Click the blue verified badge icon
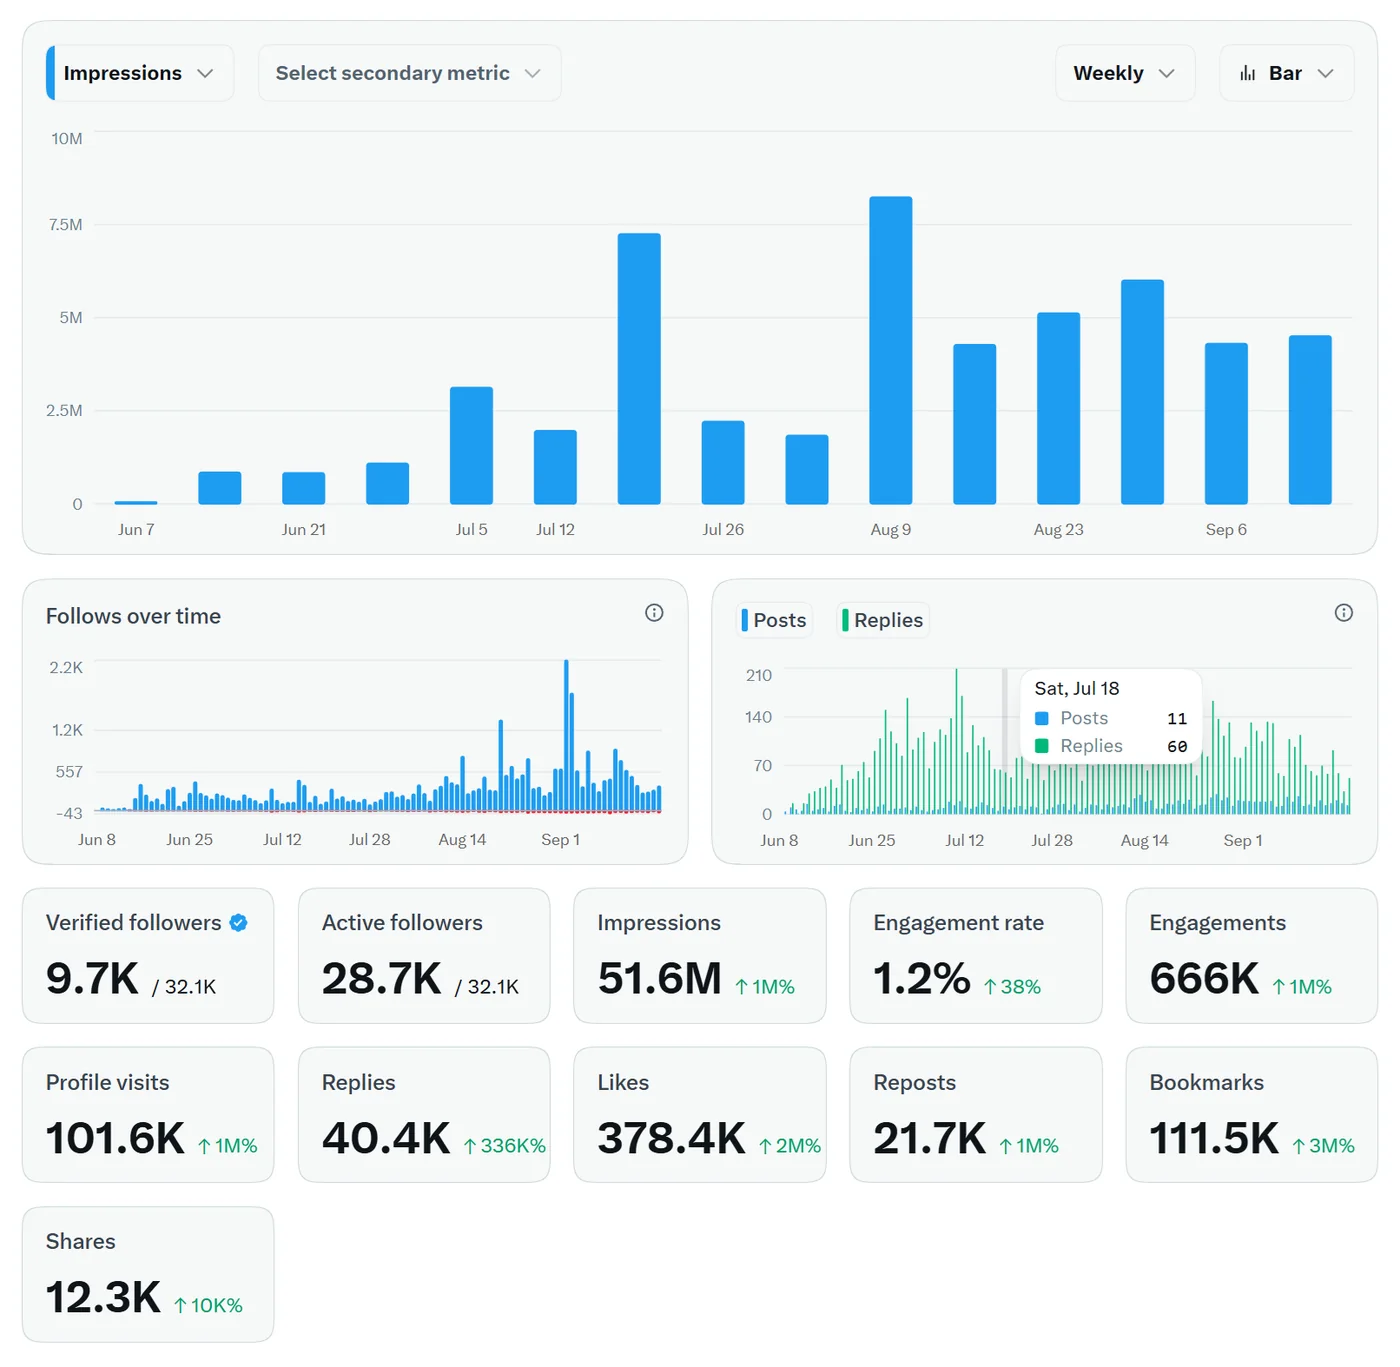This screenshot has width=1400, height=1367. coord(239,923)
